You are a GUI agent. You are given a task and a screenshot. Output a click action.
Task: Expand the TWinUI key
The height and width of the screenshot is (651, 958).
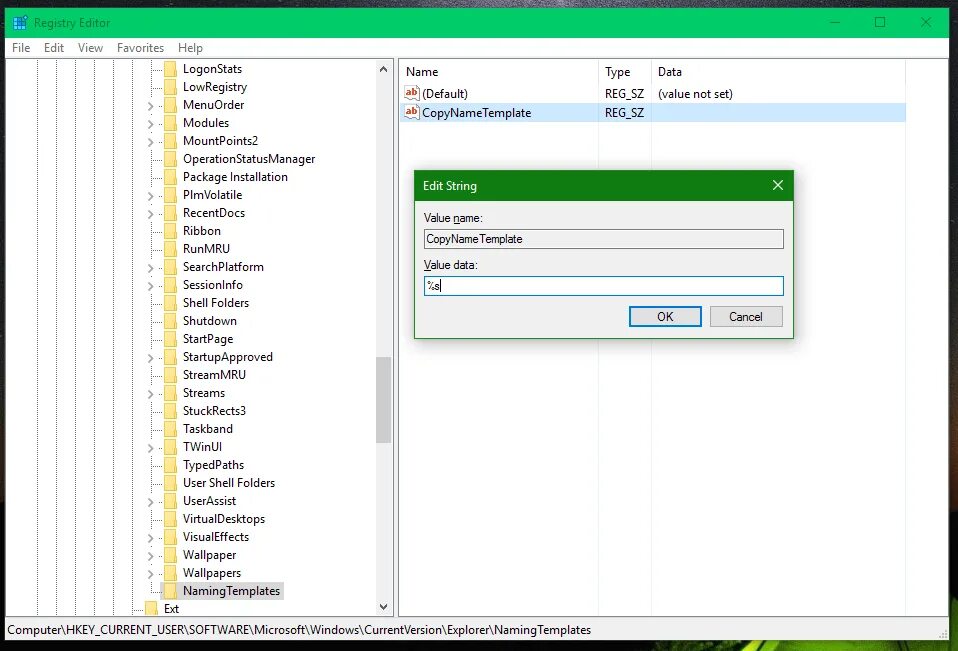[x=150, y=448]
